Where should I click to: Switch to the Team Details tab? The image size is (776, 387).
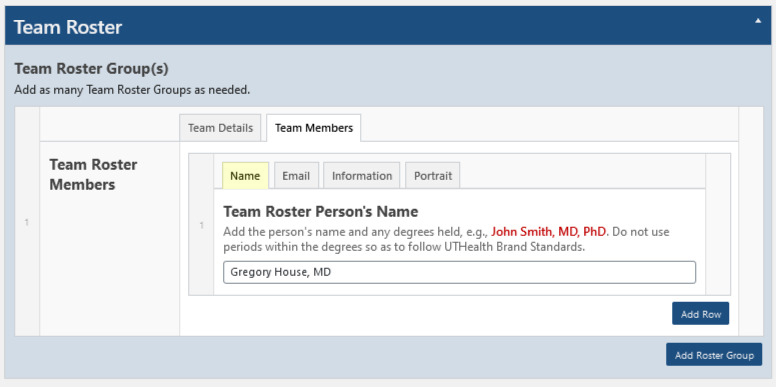(220, 128)
